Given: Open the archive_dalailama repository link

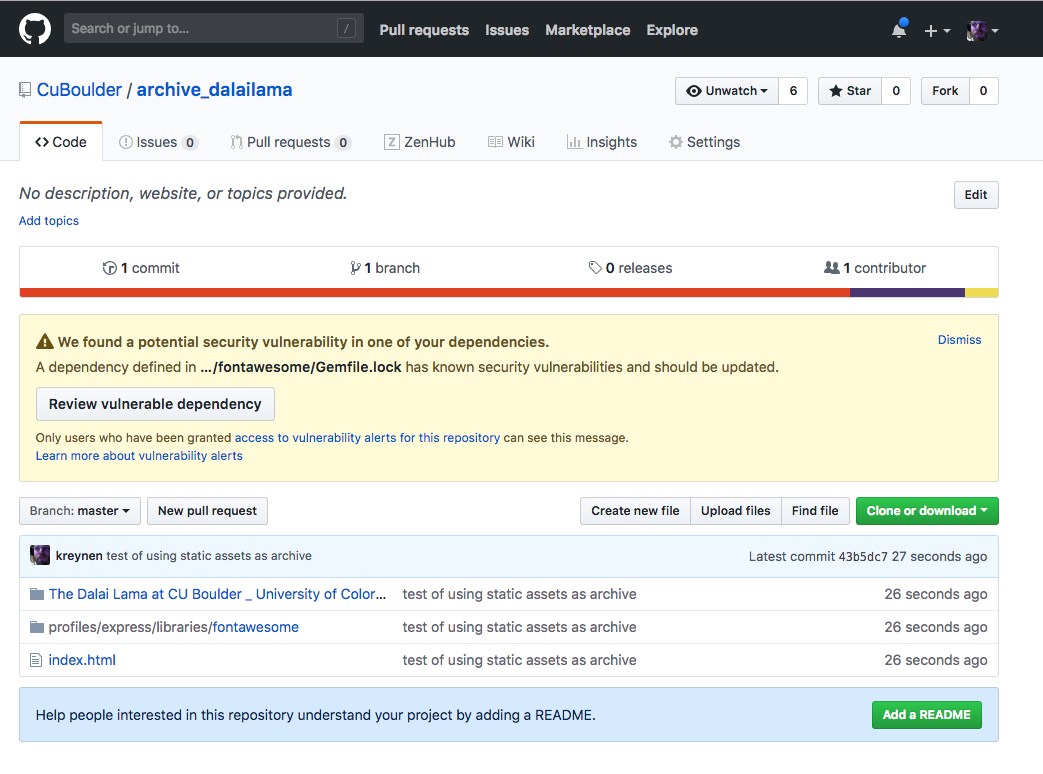Looking at the screenshot, I should click(x=214, y=90).
